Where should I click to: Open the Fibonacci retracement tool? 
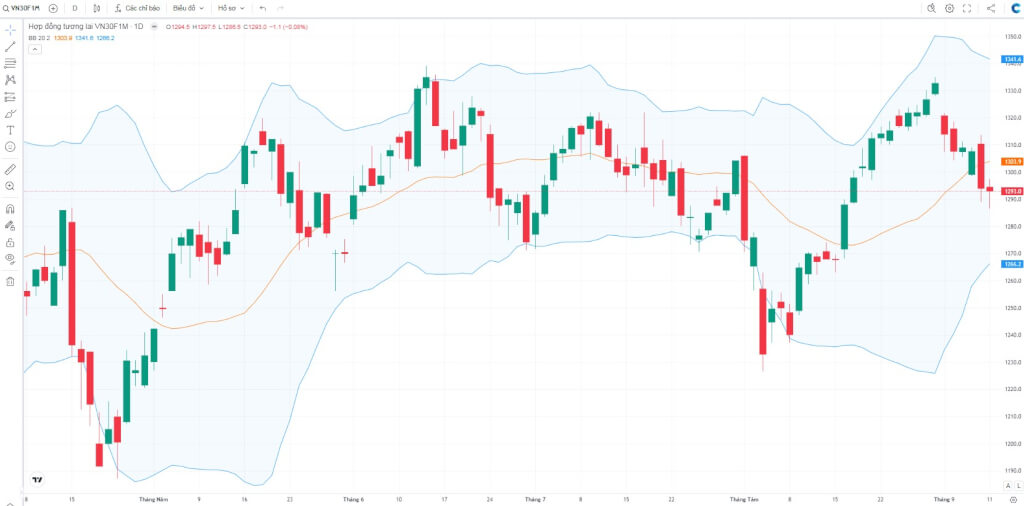[x=10, y=63]
